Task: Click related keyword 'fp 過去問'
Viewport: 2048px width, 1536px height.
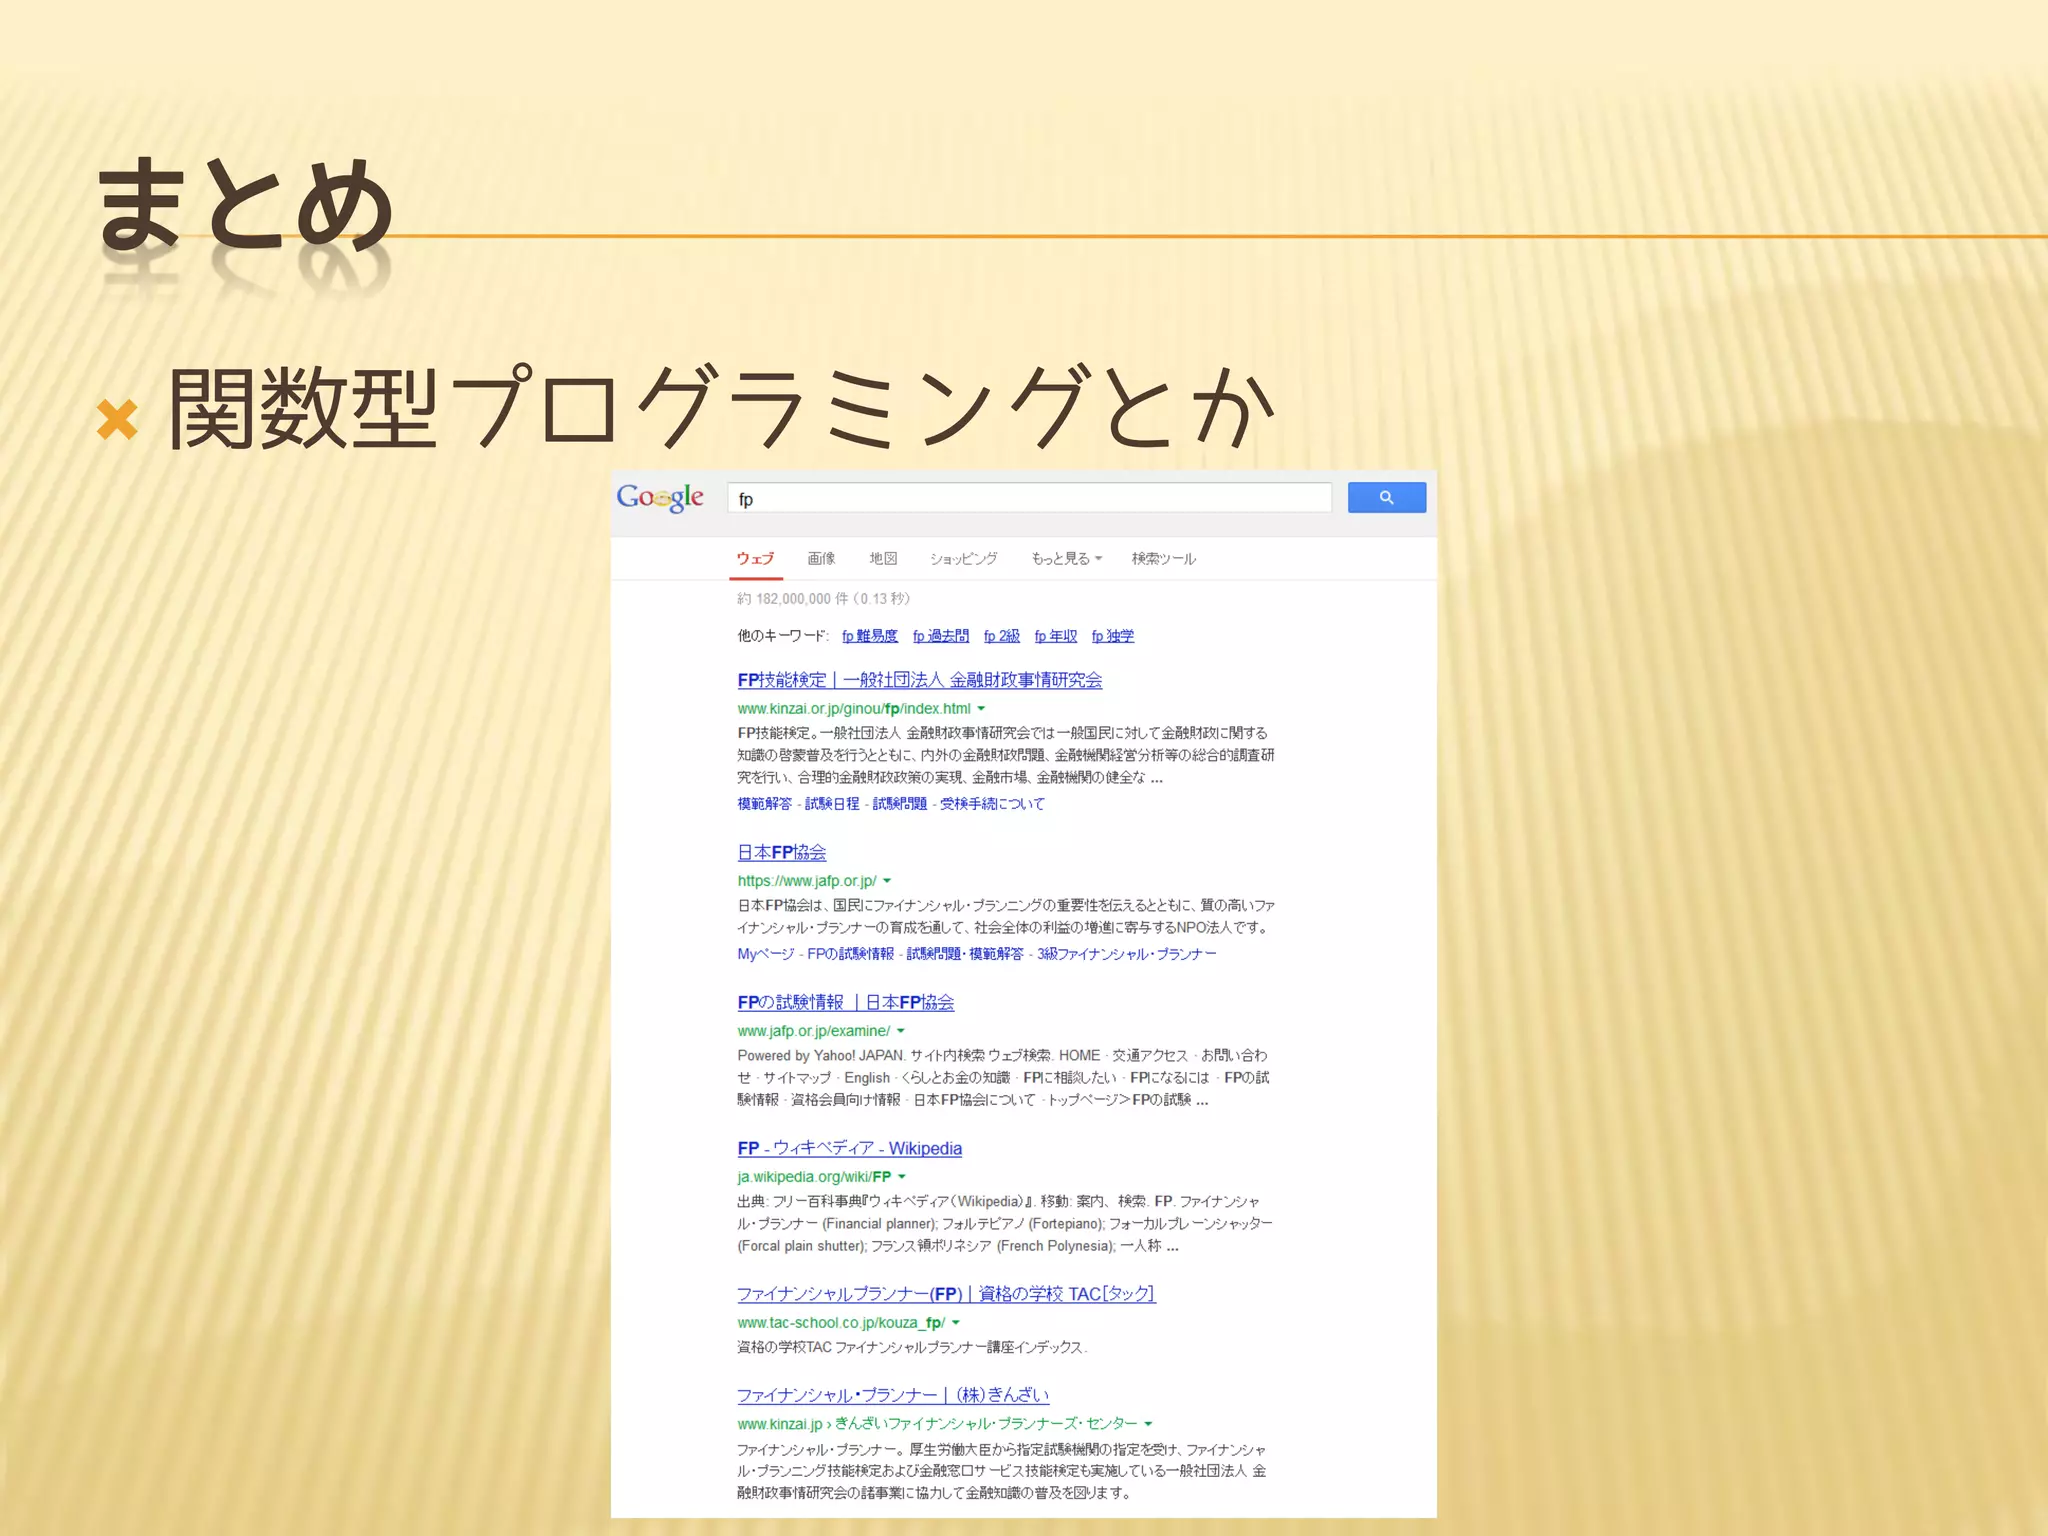Action: (x=941, y=636)
